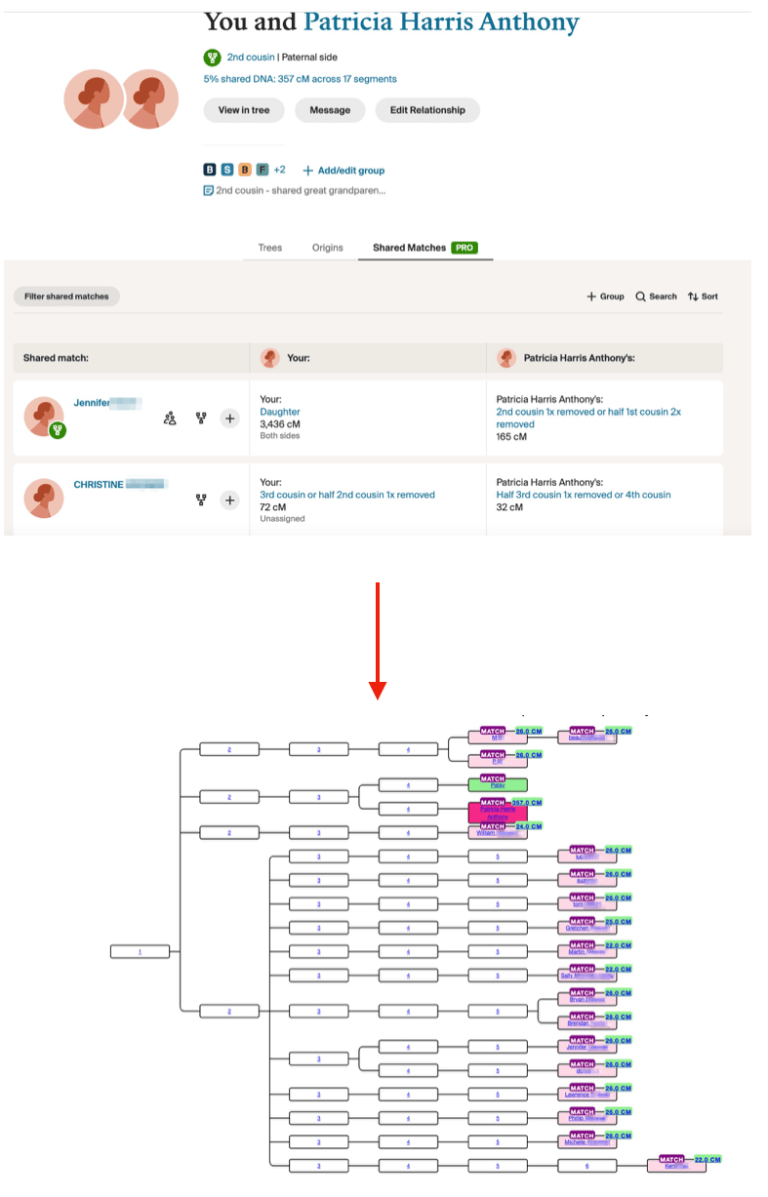Open Patricia Harris Anthony's profile link

pyautogui.click(x=444, y=22)
